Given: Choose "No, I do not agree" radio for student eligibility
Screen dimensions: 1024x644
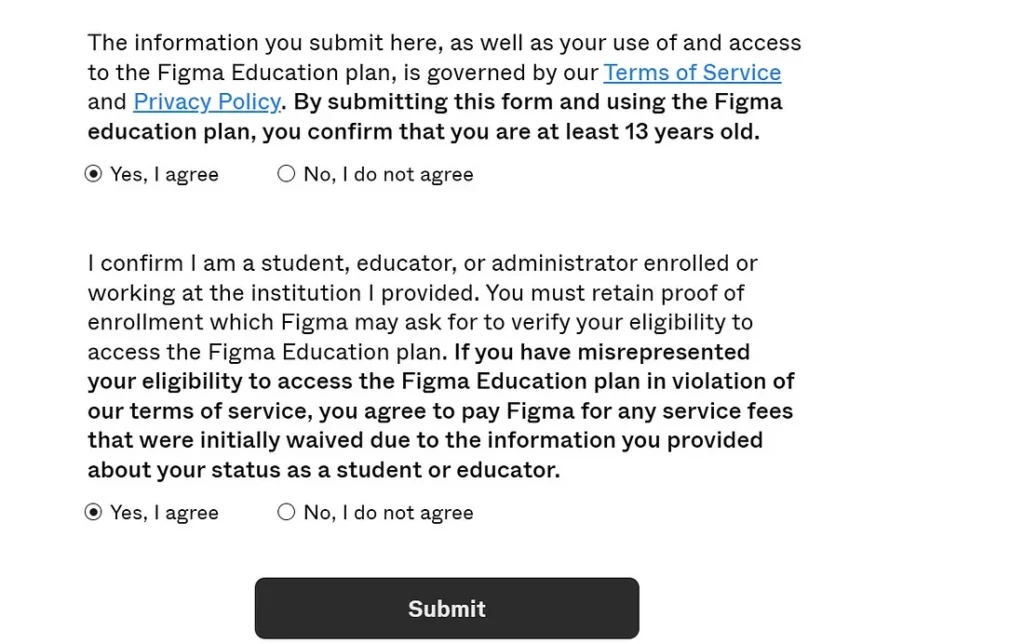Looking at the screenshot, I should [286, 512].
